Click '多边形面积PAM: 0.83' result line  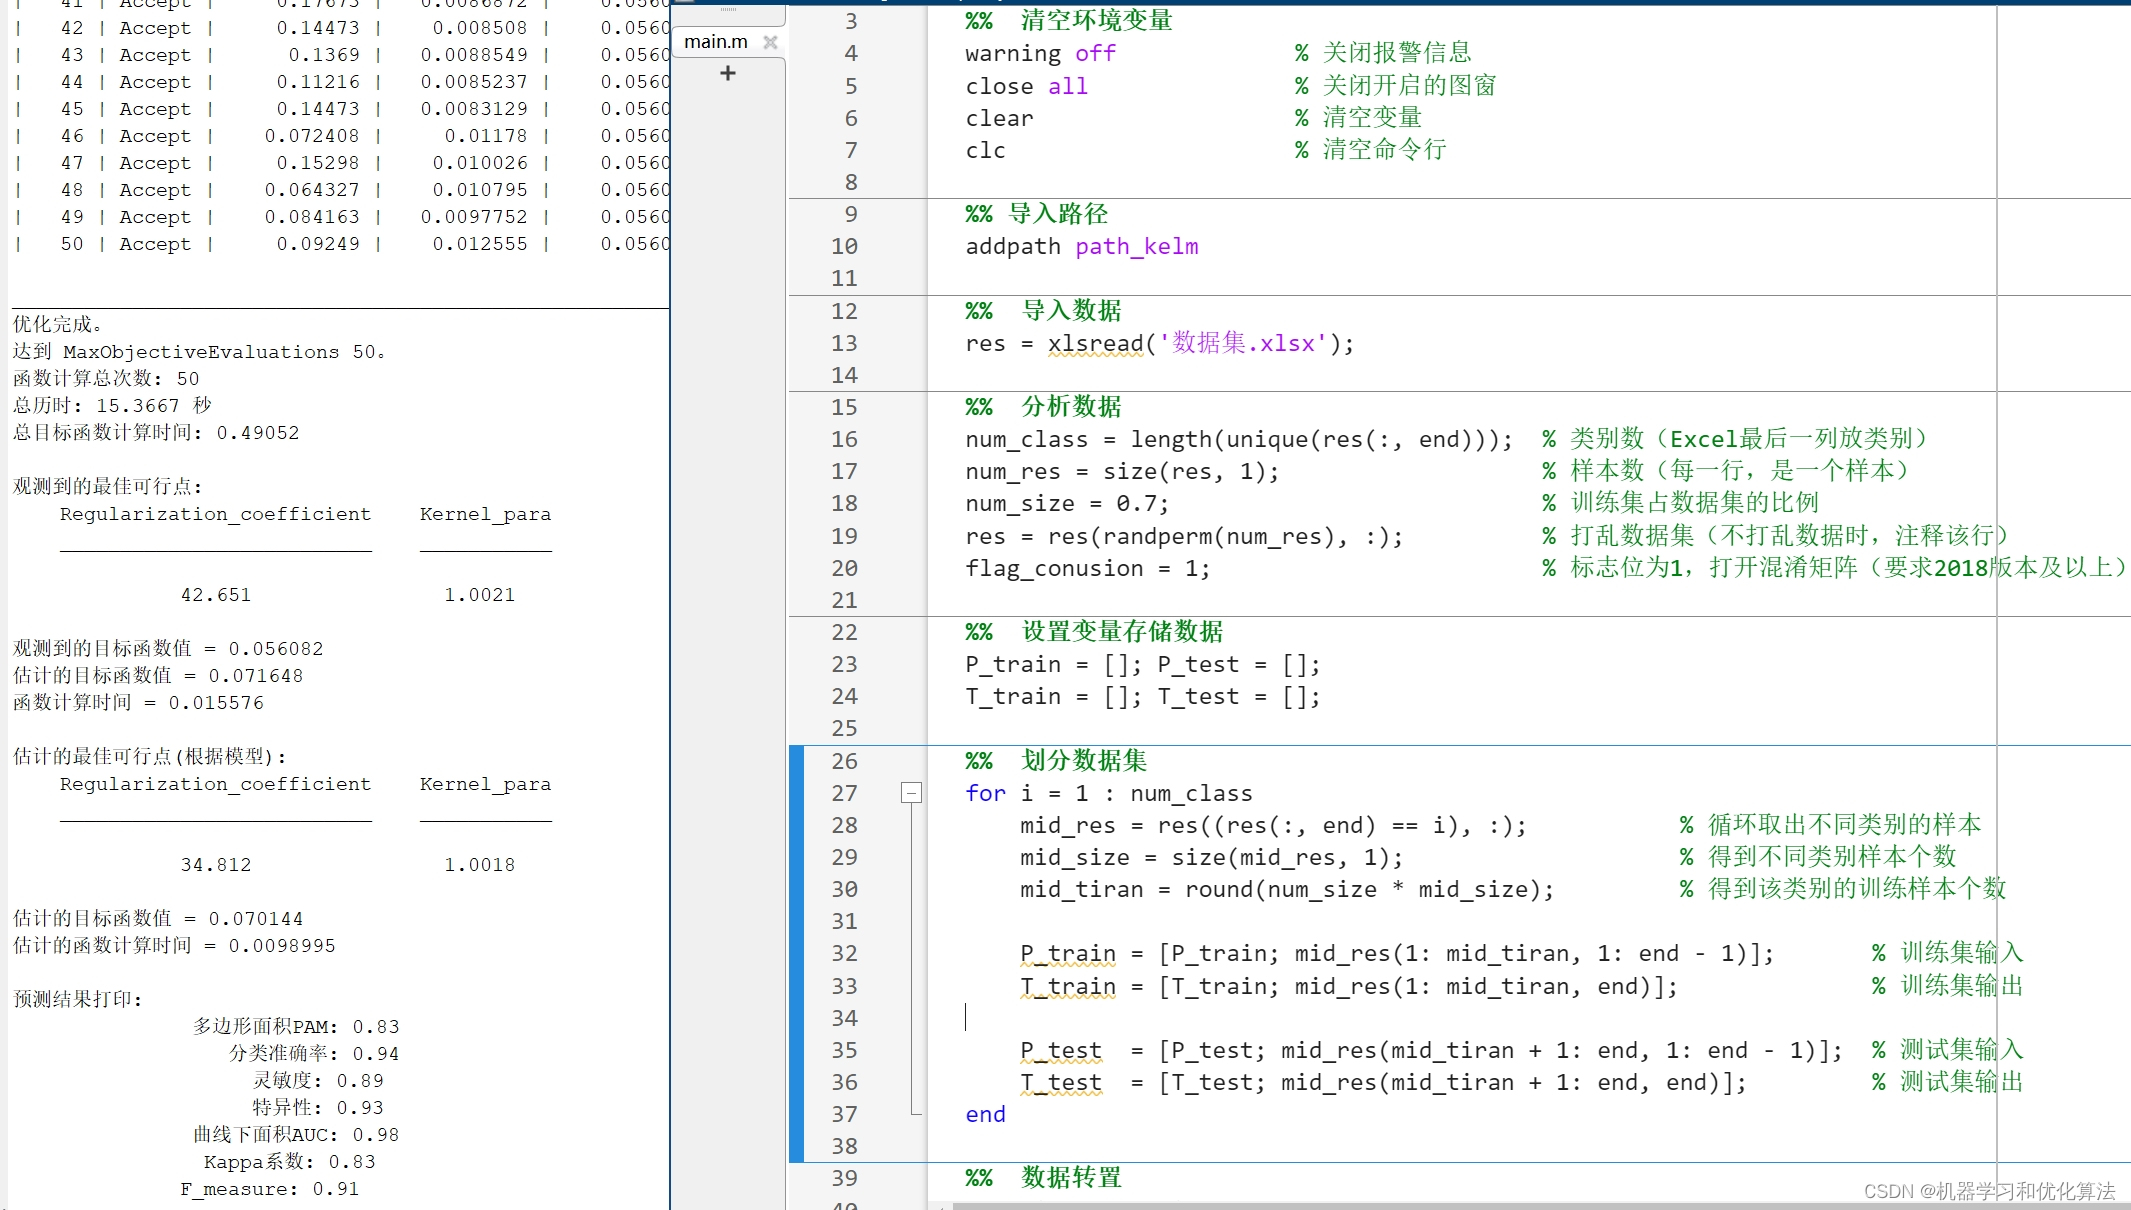click(x=296, y=1027)
